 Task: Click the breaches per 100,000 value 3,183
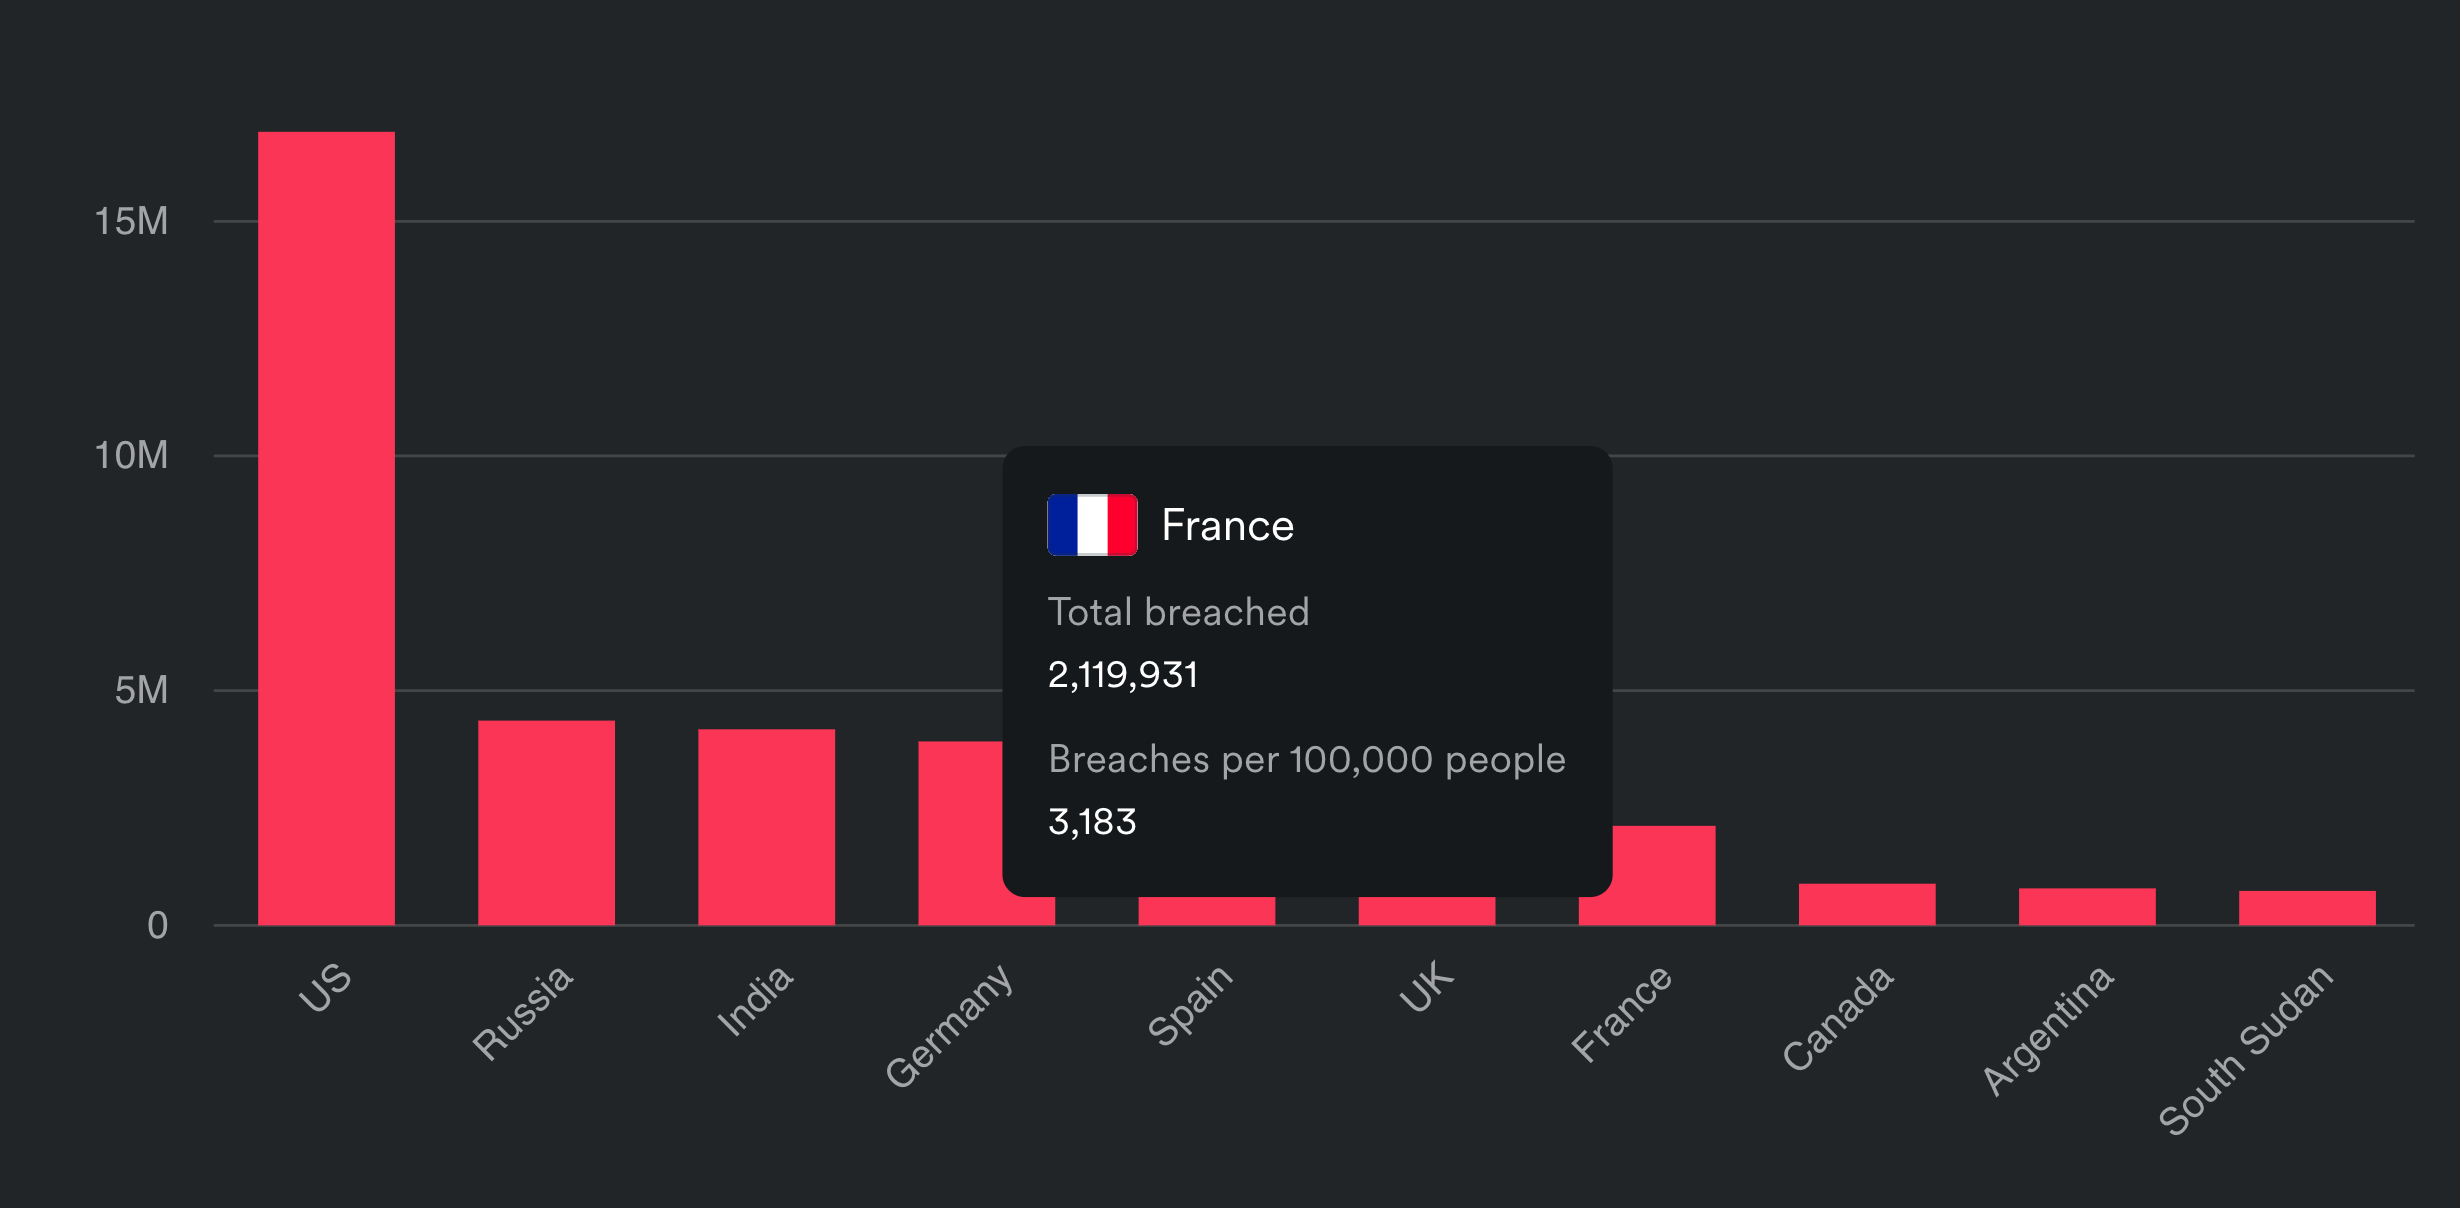pos(1092,822)
